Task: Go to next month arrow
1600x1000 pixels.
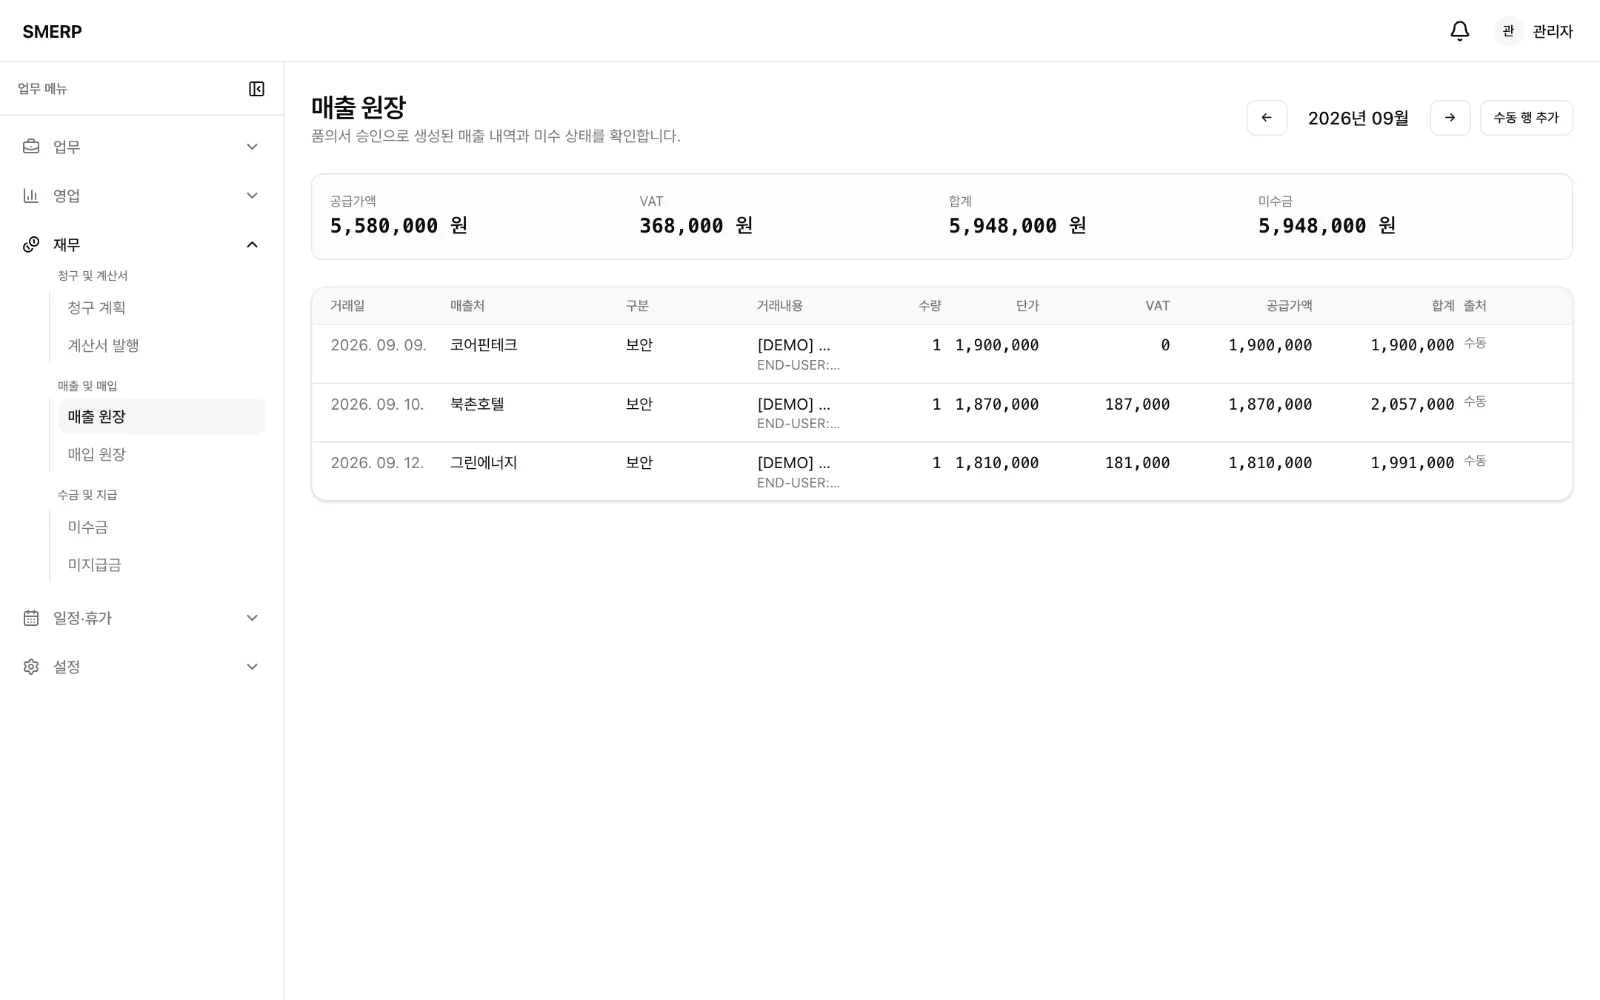Action: click(x=1450, y=118)
